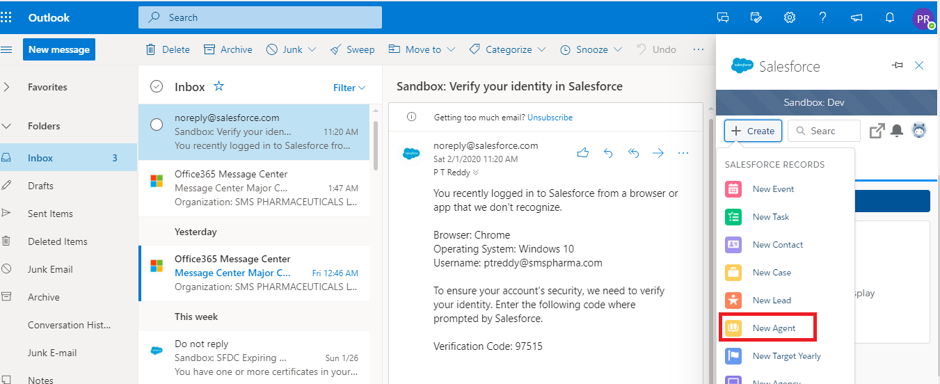Image resolution: width=940 pixels, height=384 pixels.
Task: Pin the Salesforce side panel
Action: click(897, 65)
